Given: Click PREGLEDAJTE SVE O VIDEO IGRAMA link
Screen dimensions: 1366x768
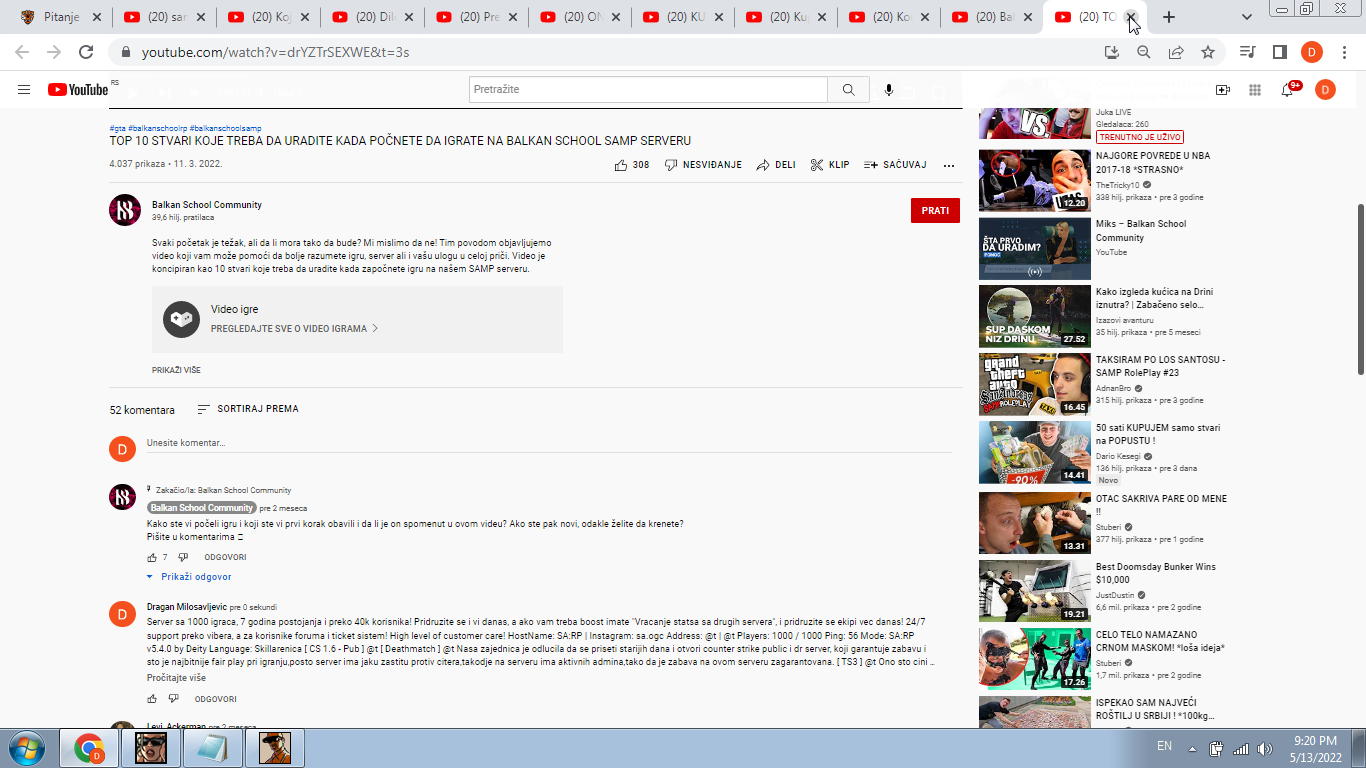Looking at the screenshot, I should pos(294,328).
